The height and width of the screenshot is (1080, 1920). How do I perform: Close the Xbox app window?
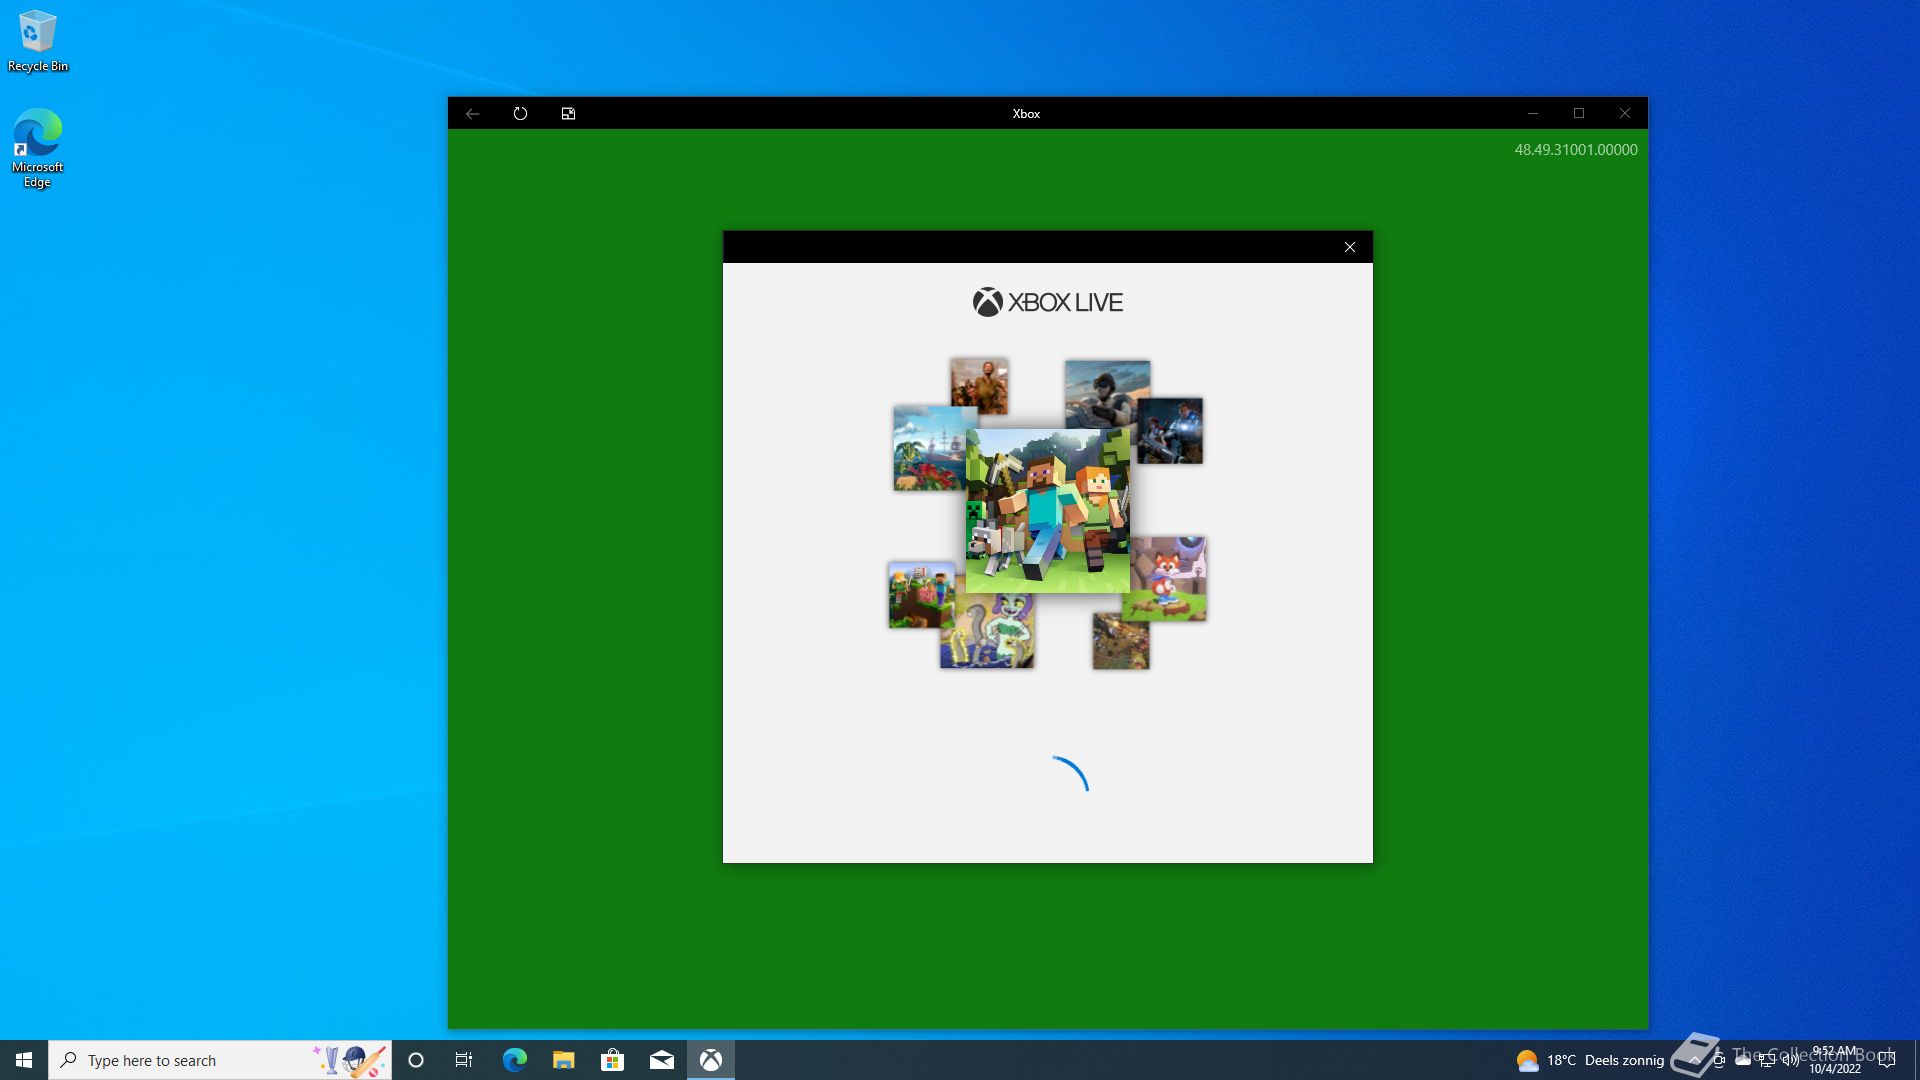[x=1625, y=114]
